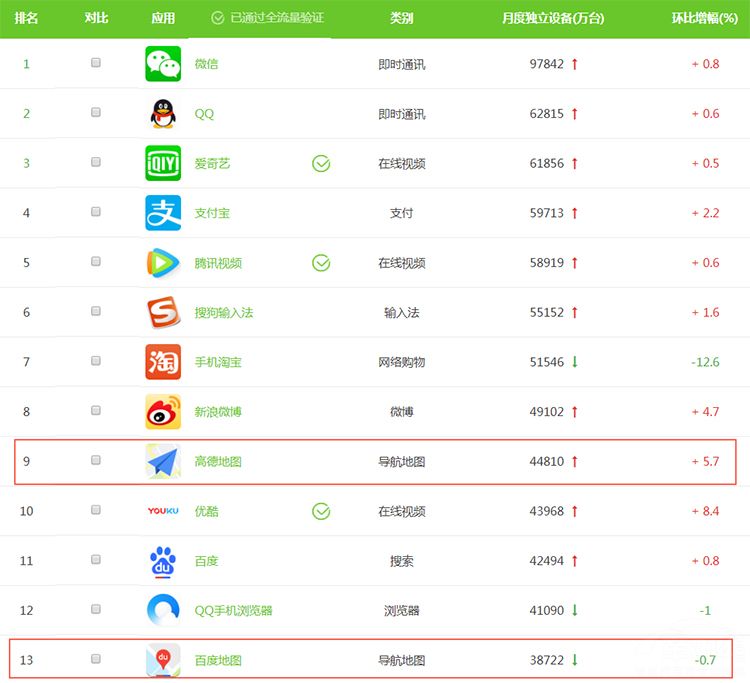The width and height of the screenshot is (750, 683).
Task: Check the compare box for 百度地图
Action: tap(96, 659)
